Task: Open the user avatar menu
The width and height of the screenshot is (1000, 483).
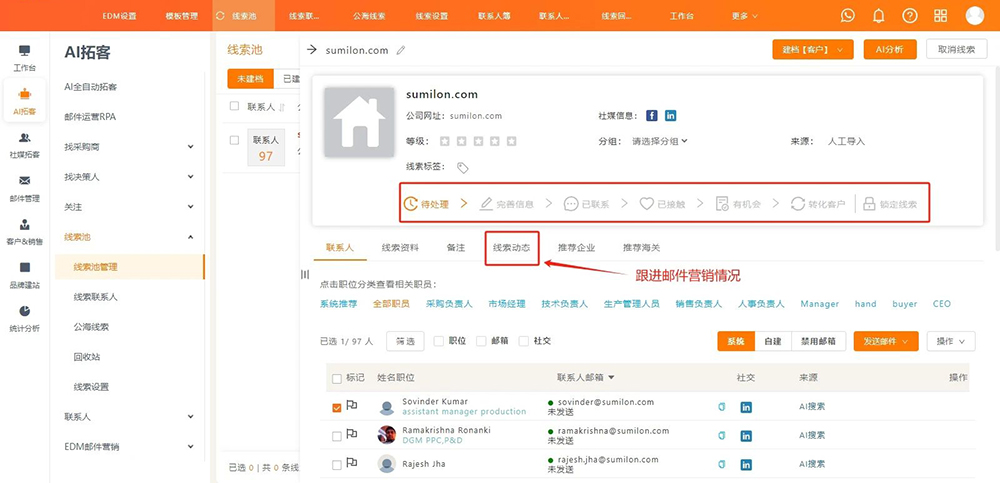Action: (x=974, y=15)
